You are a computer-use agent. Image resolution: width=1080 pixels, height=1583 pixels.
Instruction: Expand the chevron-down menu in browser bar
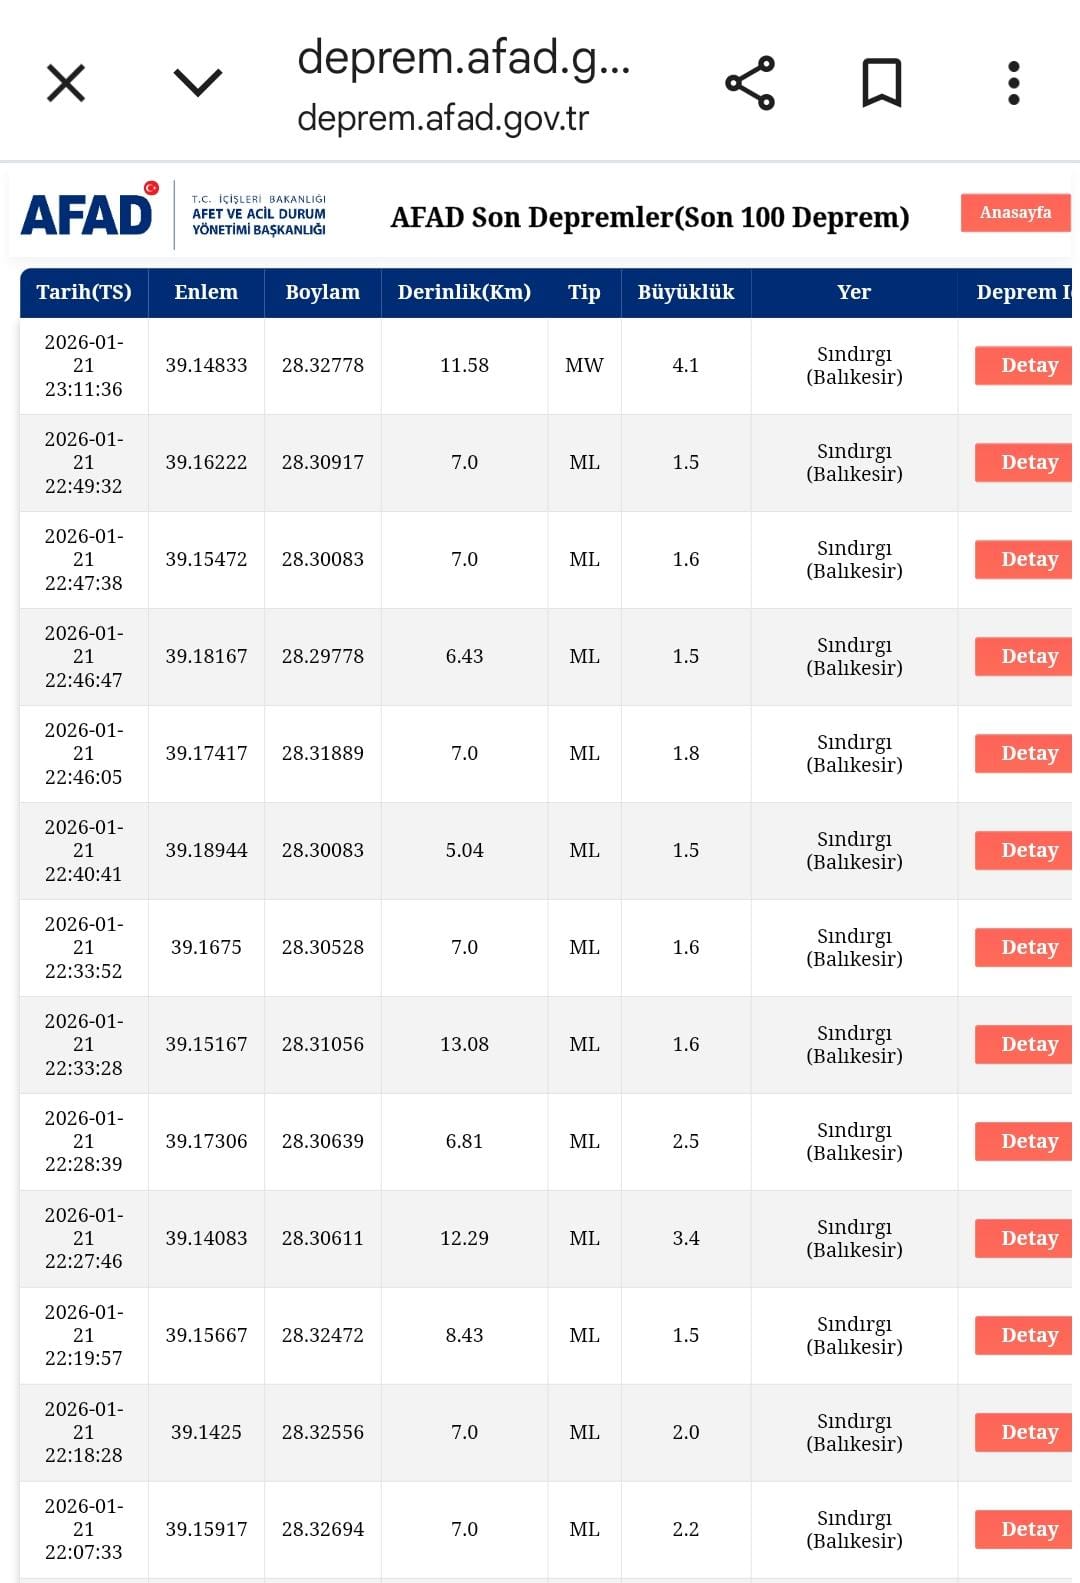197,83
